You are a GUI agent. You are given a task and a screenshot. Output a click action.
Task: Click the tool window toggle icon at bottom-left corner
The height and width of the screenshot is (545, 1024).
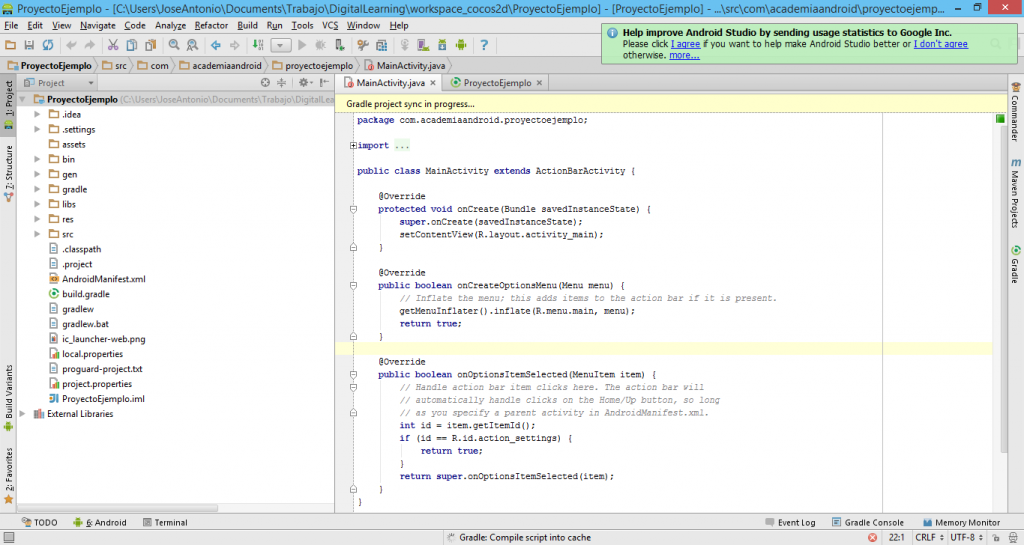coord(8,538)
